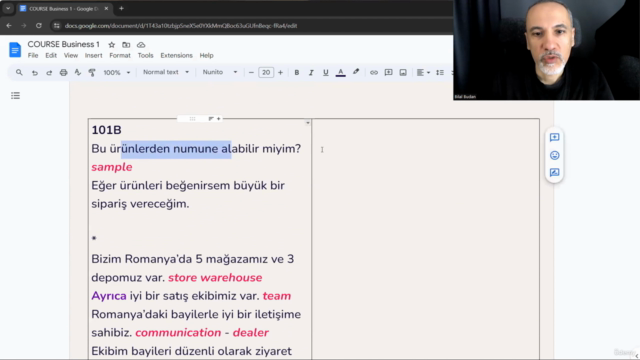Click the document title COURSE Business 1

[64, 44]
